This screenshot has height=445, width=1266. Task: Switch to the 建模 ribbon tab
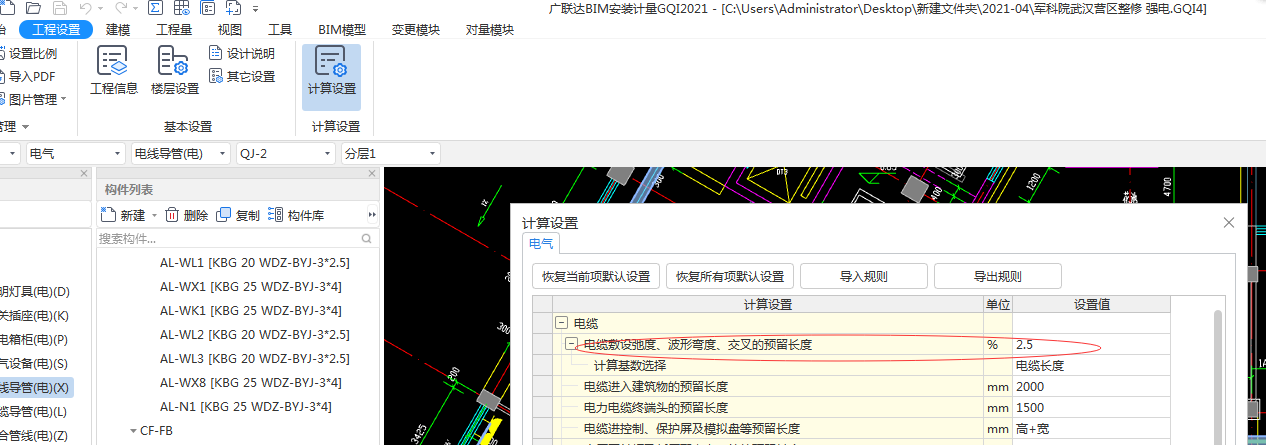pos(118,30)
